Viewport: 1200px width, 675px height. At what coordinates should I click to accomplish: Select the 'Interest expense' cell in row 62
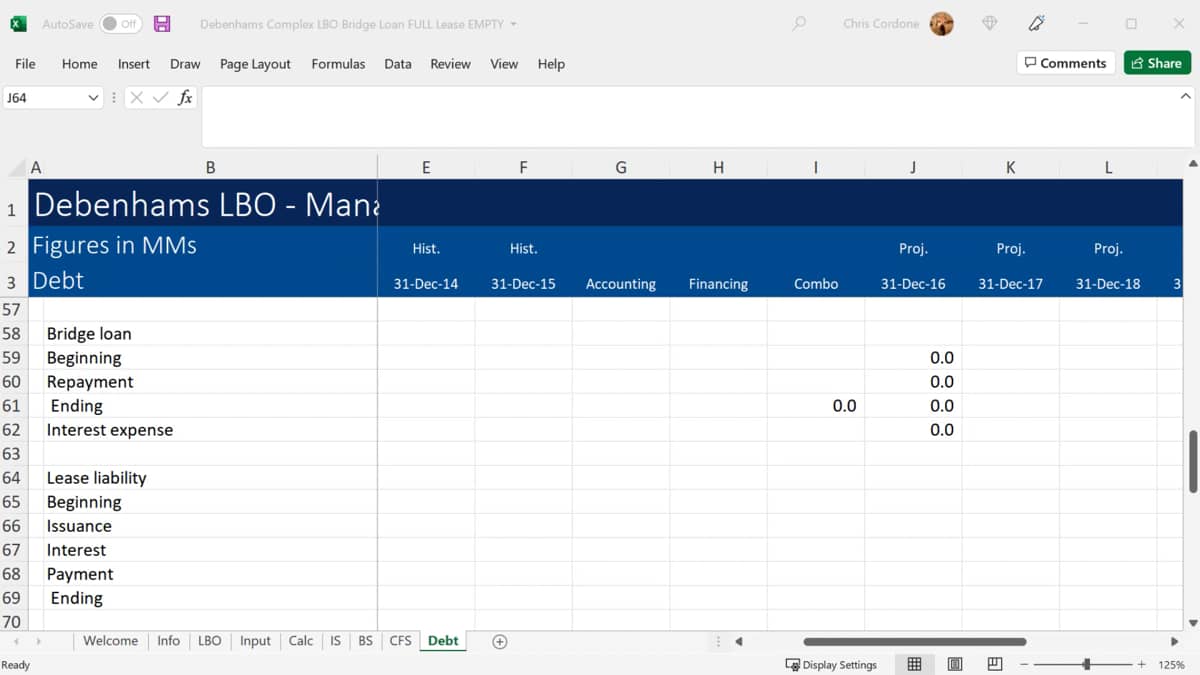109,430
